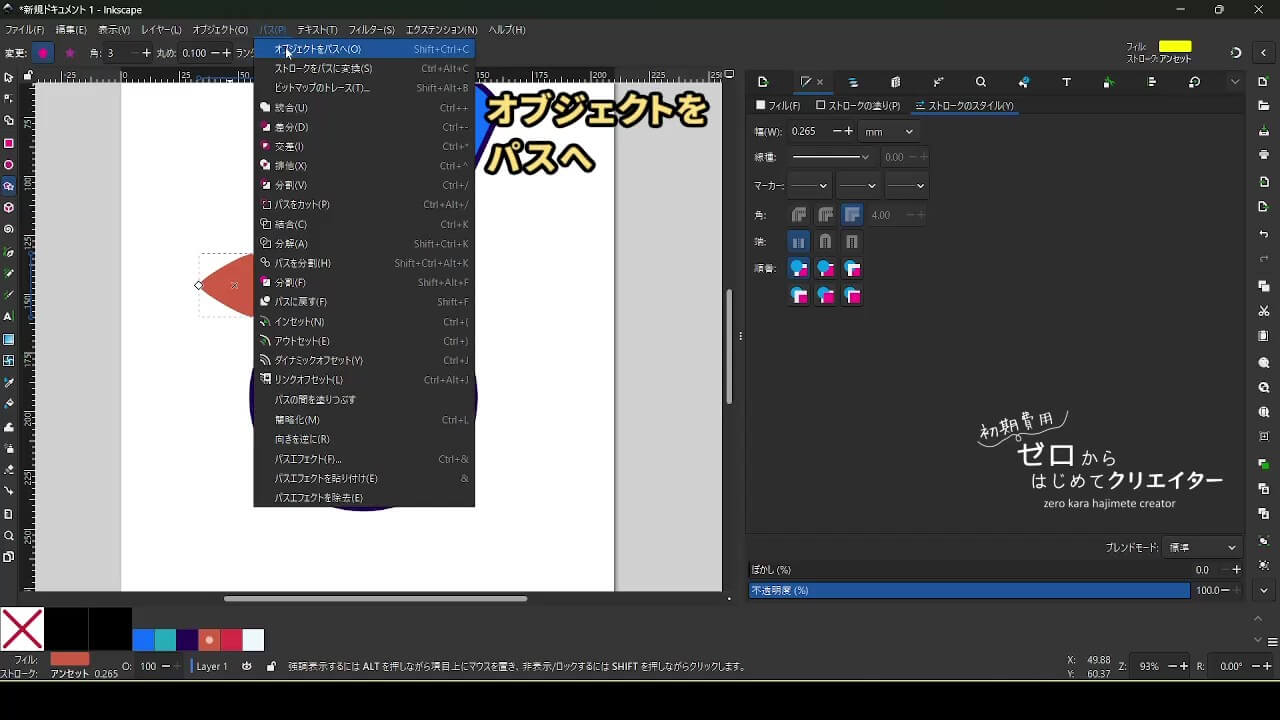Choose the Spiral tool
The width and height of the screenshot is (1280, 720).
tap(9, 229)
